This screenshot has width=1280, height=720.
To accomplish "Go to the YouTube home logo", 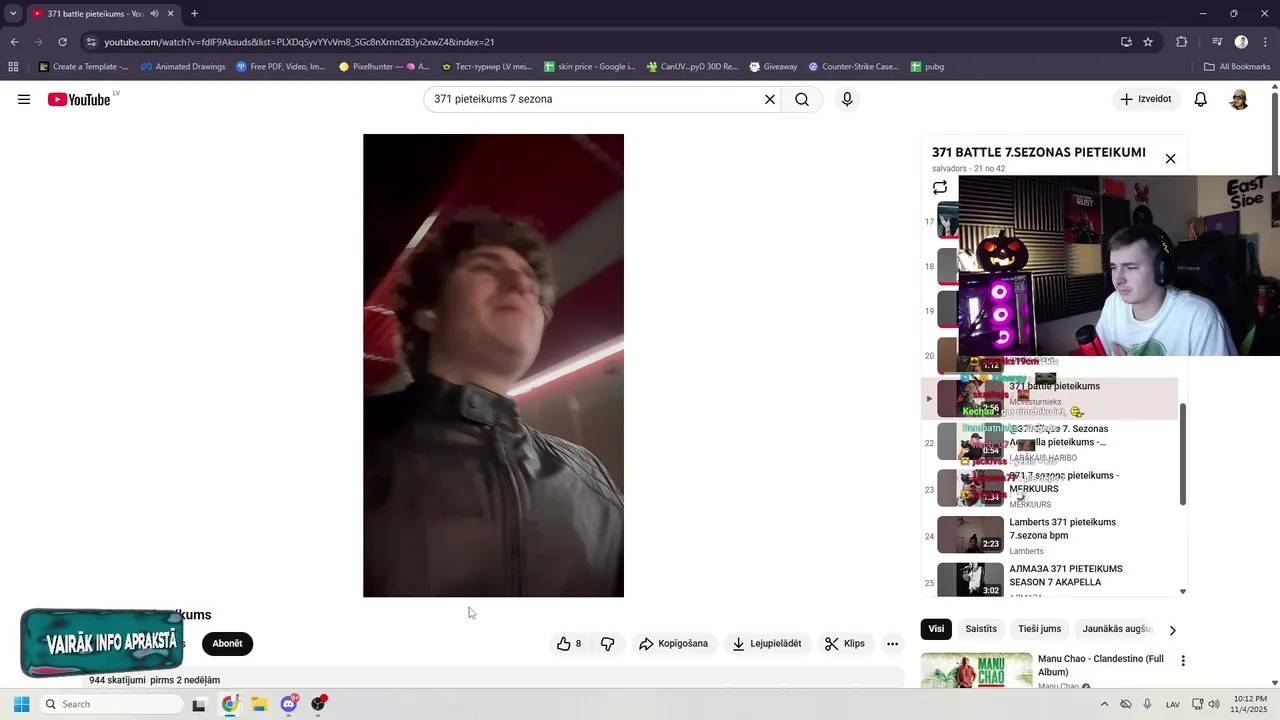I will (79, 99).
